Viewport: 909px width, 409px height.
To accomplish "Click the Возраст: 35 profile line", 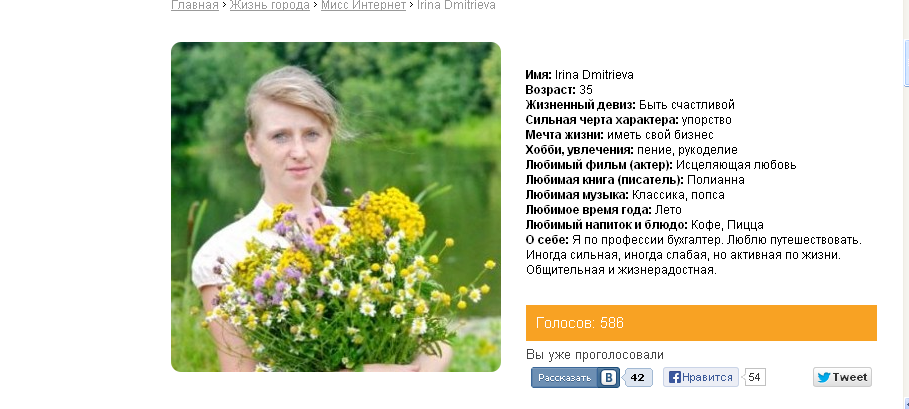I will point(559,90).
